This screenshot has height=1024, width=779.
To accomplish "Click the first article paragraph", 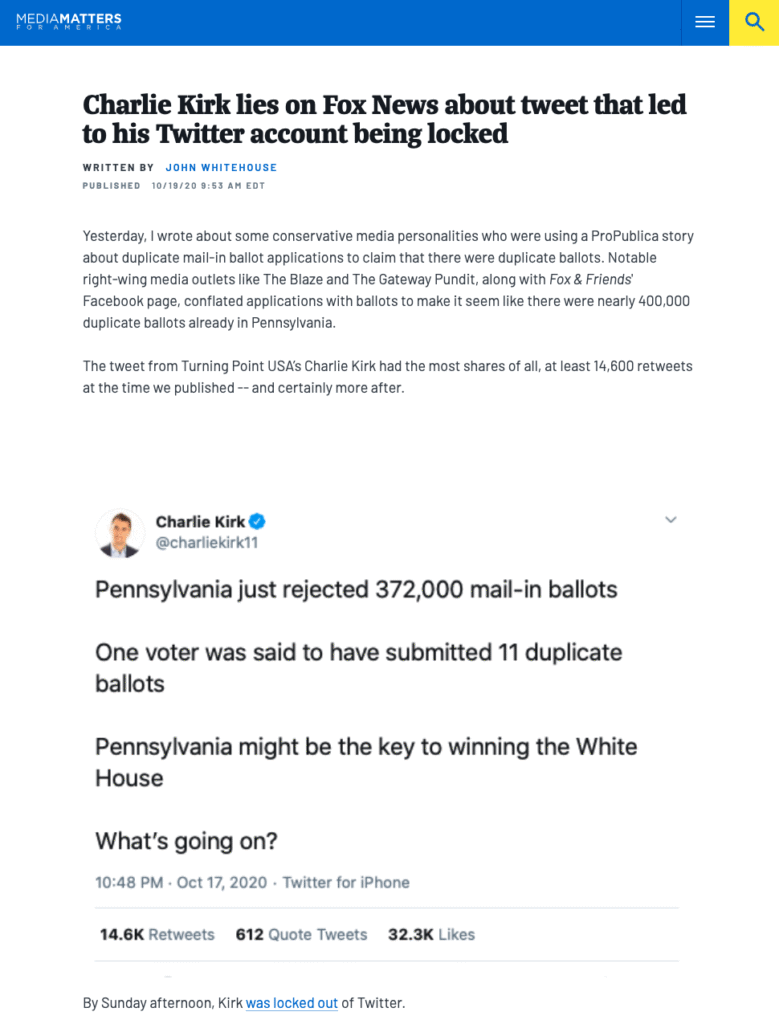I will coord(388,280).
